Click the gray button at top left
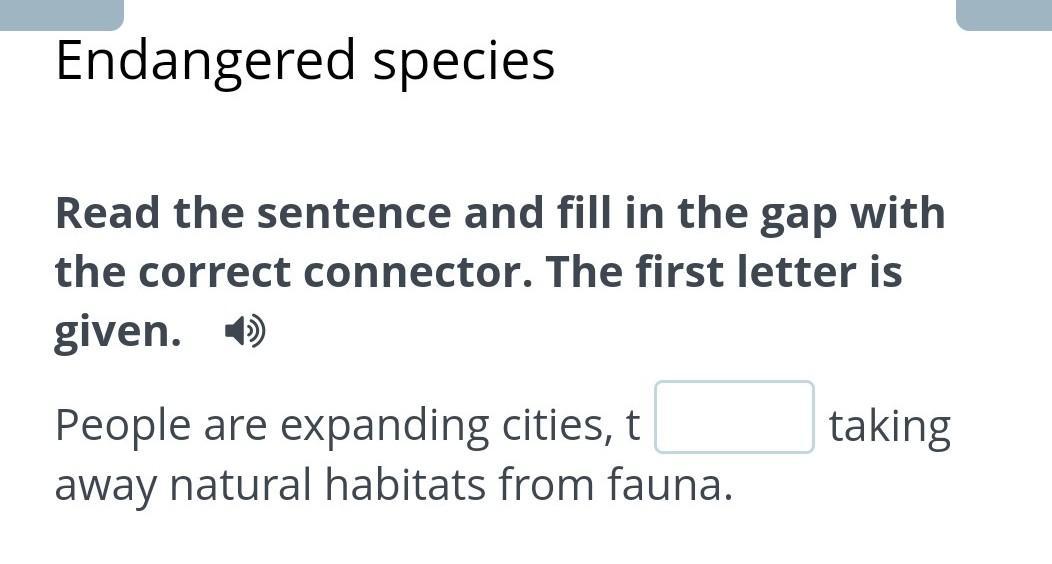The width and height of the screenshot is (1052, 564). [61, 14]
